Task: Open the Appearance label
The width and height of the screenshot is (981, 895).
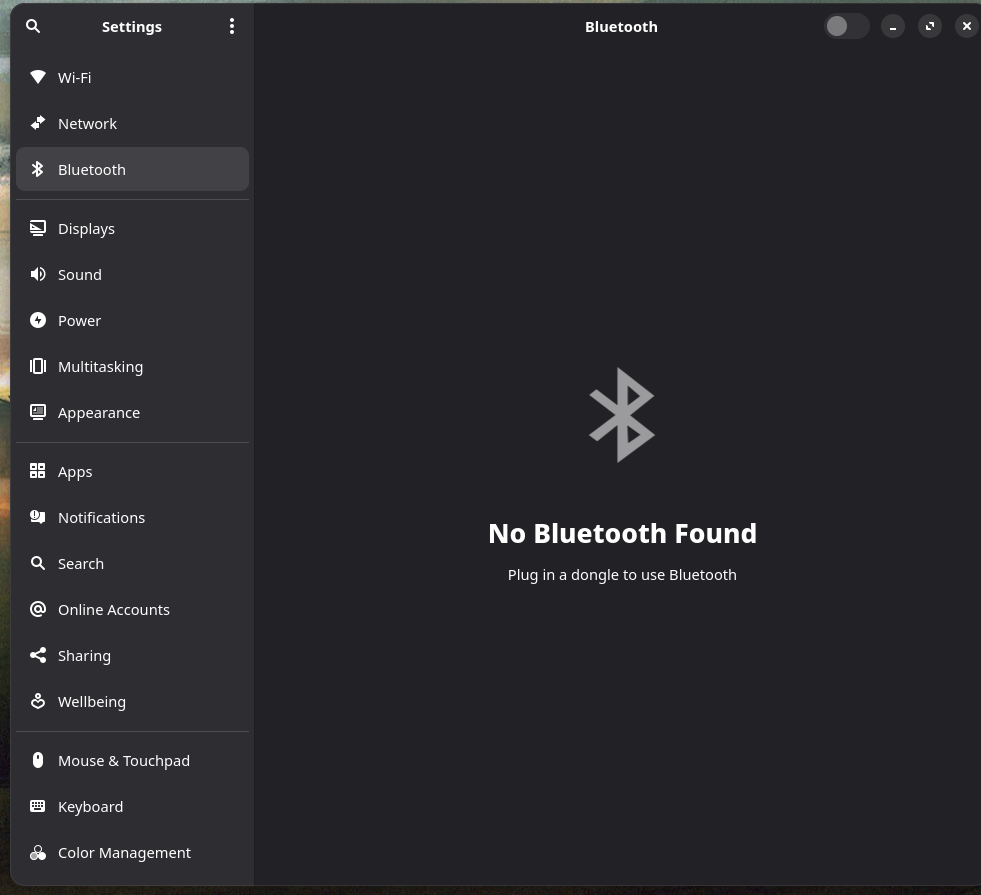Action: (x=99, y=413)
